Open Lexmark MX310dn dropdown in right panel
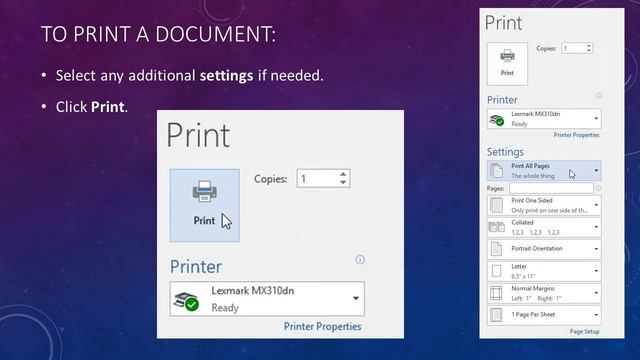This screenshot has width=640, height=360. click(x=544, y=119)
